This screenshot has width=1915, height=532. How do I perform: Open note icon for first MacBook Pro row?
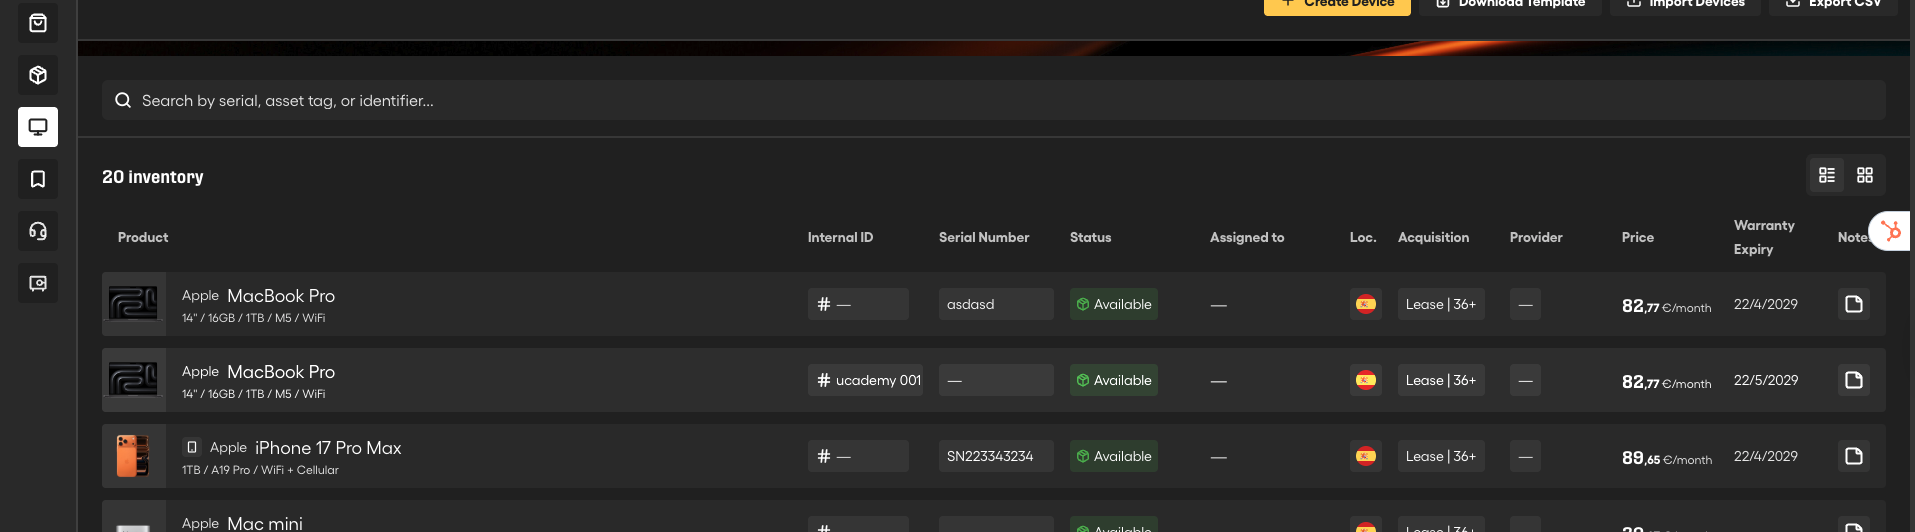tap(1854, 304)
